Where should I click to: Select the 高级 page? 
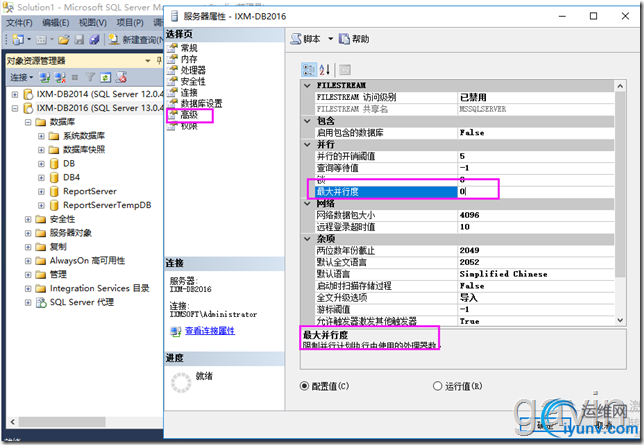click(x=189, y=115)
